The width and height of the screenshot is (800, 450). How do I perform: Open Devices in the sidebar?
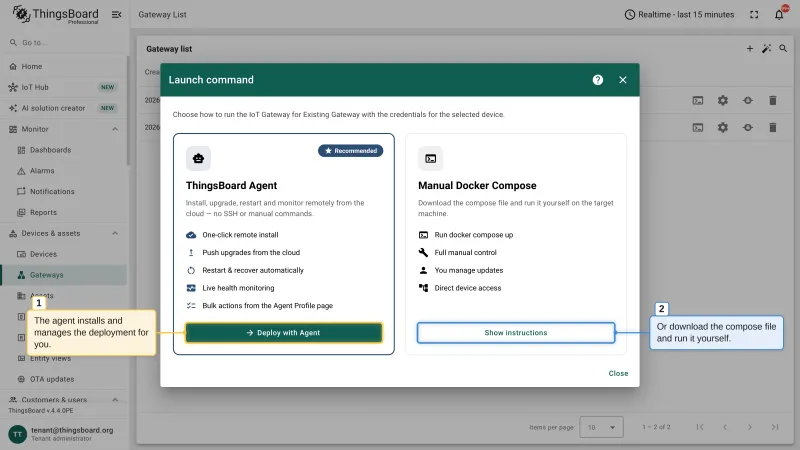point(64,254)
